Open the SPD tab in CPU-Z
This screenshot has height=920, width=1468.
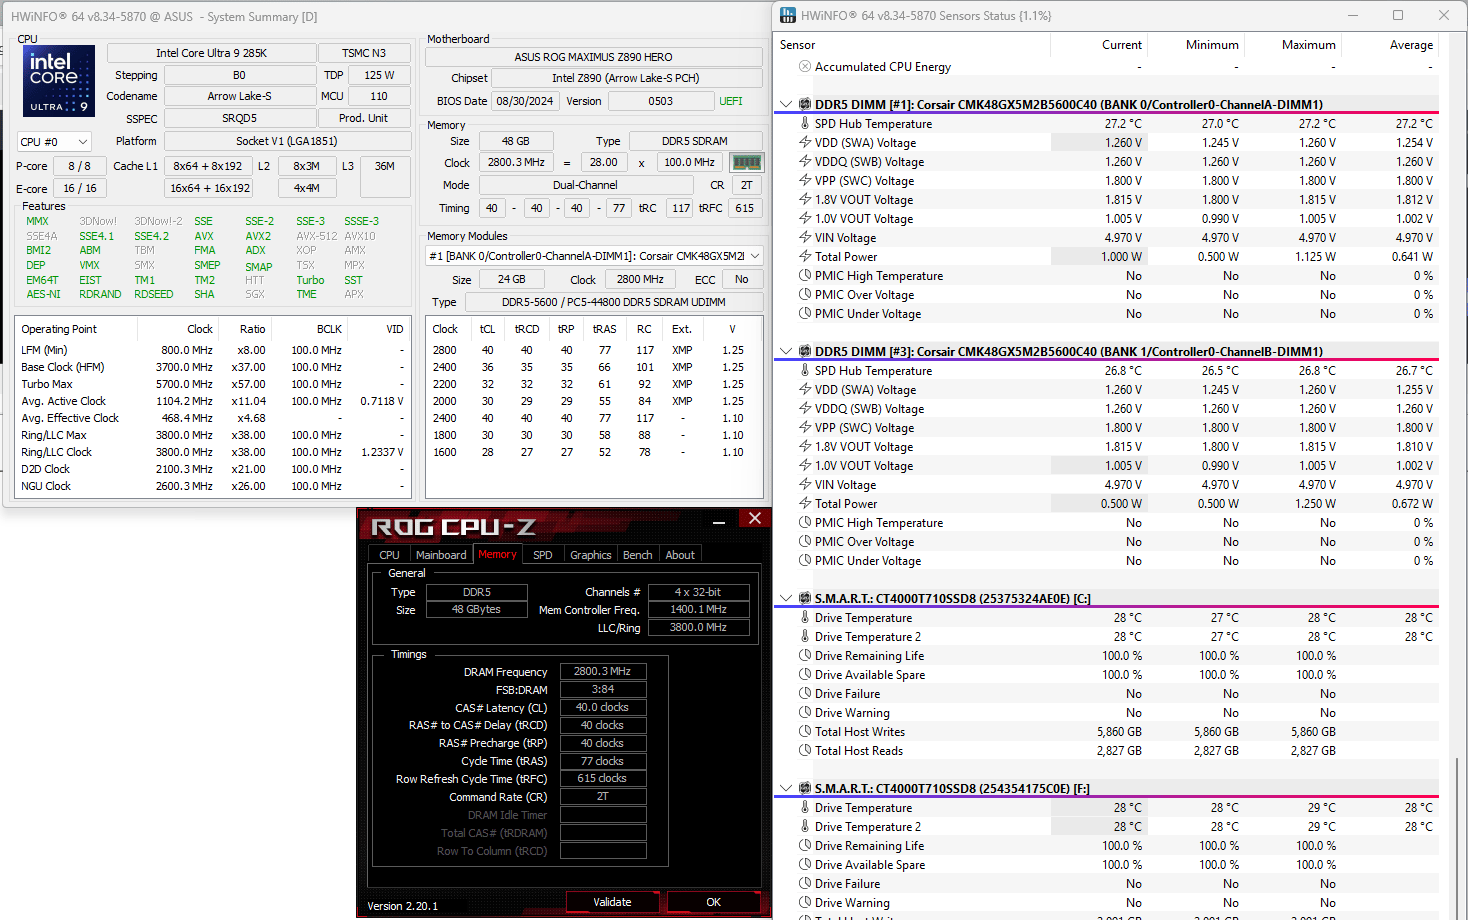pyautogui.click(x=542, y=554)
